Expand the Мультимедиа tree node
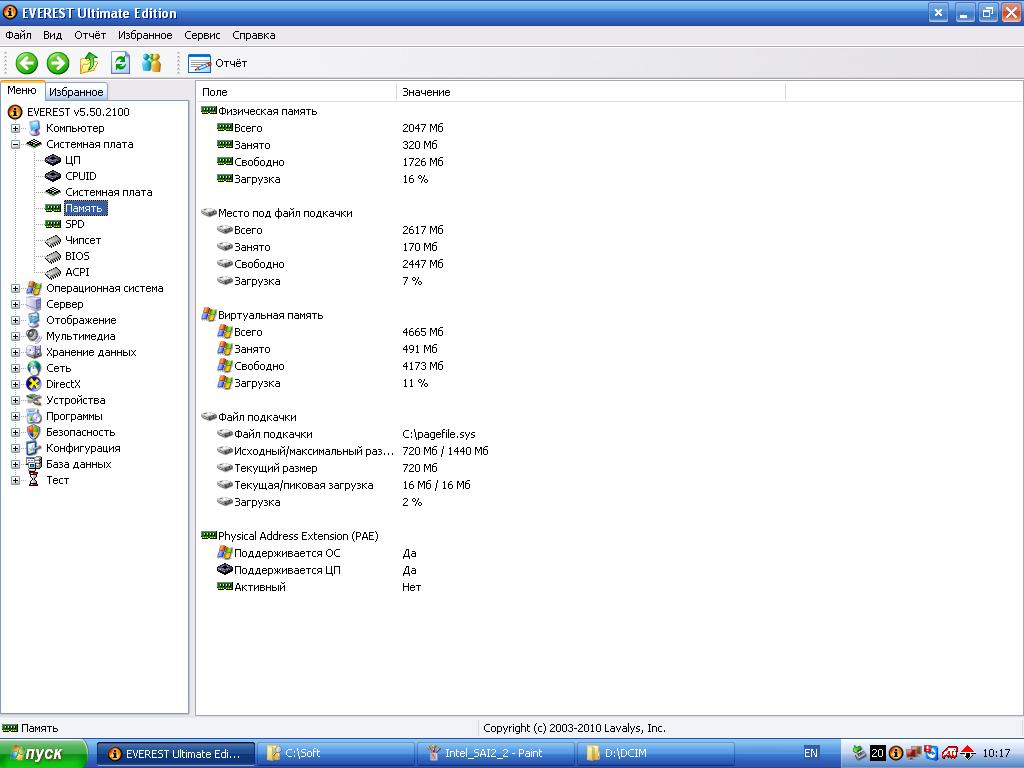 tap(15, 336)
